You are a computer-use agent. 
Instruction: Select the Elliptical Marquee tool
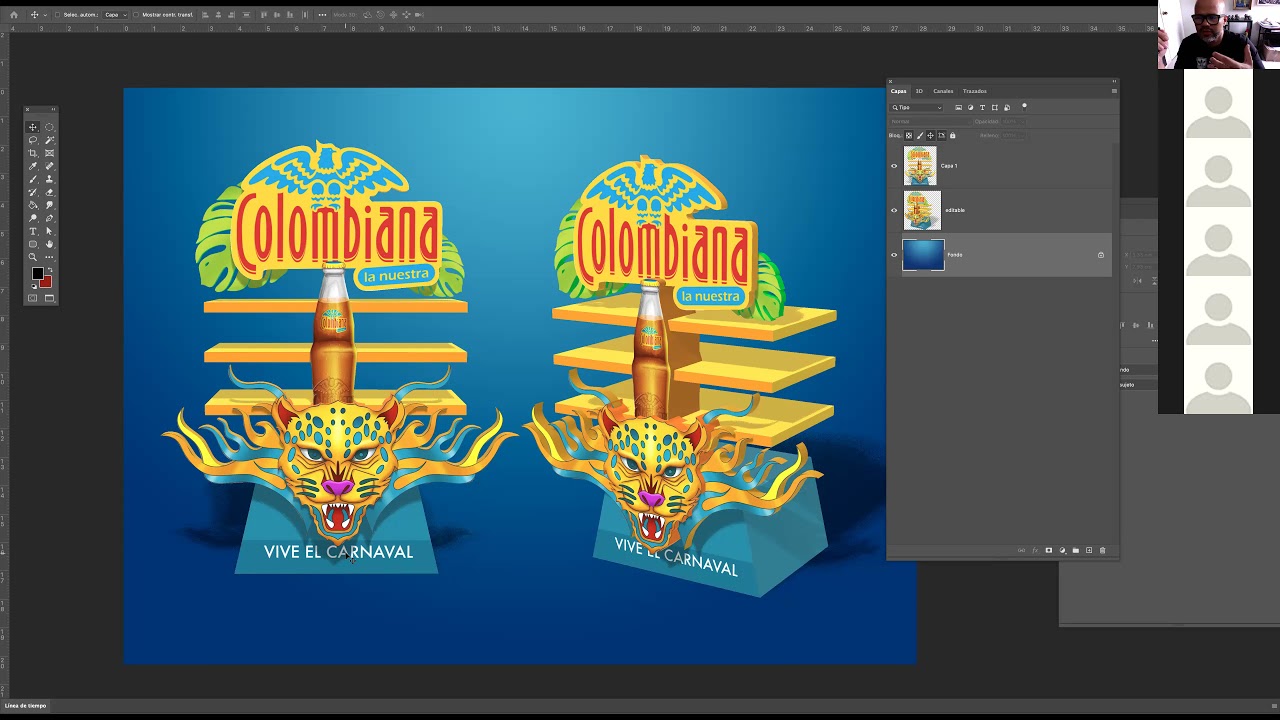(49, 127)
